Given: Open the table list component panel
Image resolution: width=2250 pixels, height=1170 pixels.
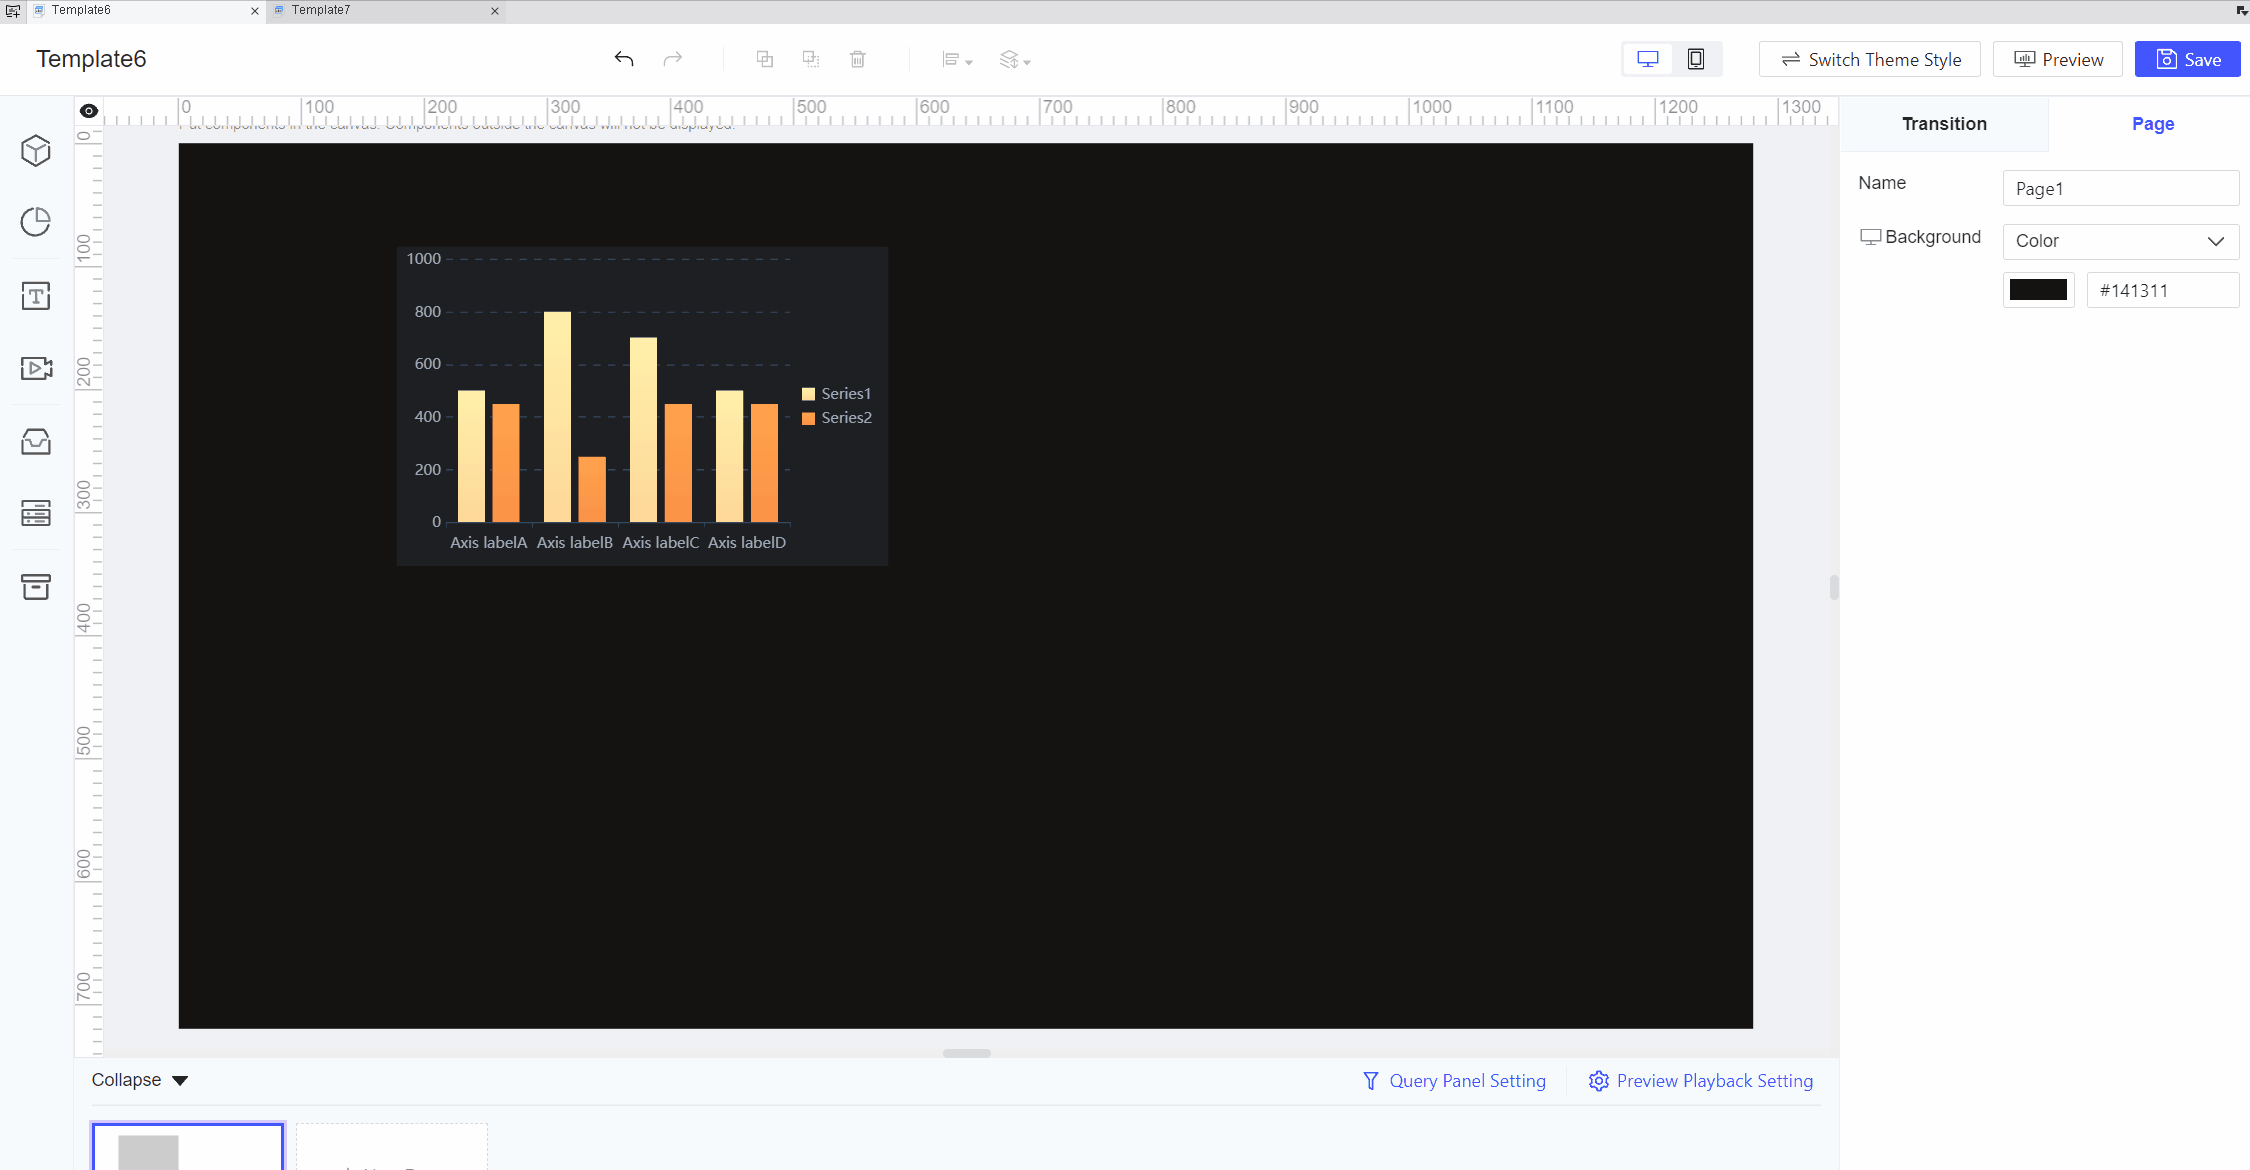Looking at the screenshot, I should 36,513.
